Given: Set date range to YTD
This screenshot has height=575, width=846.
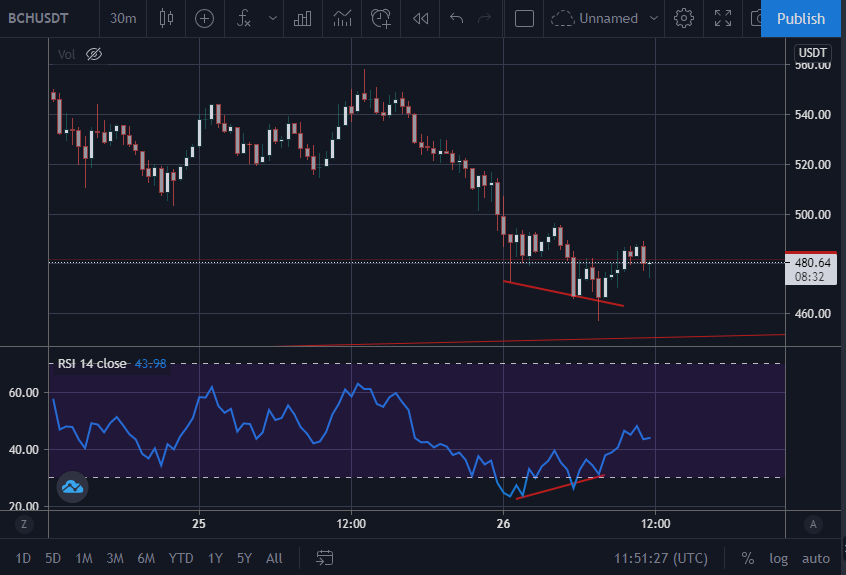Looking at the screenshot, I should click(x=181, y=558).
